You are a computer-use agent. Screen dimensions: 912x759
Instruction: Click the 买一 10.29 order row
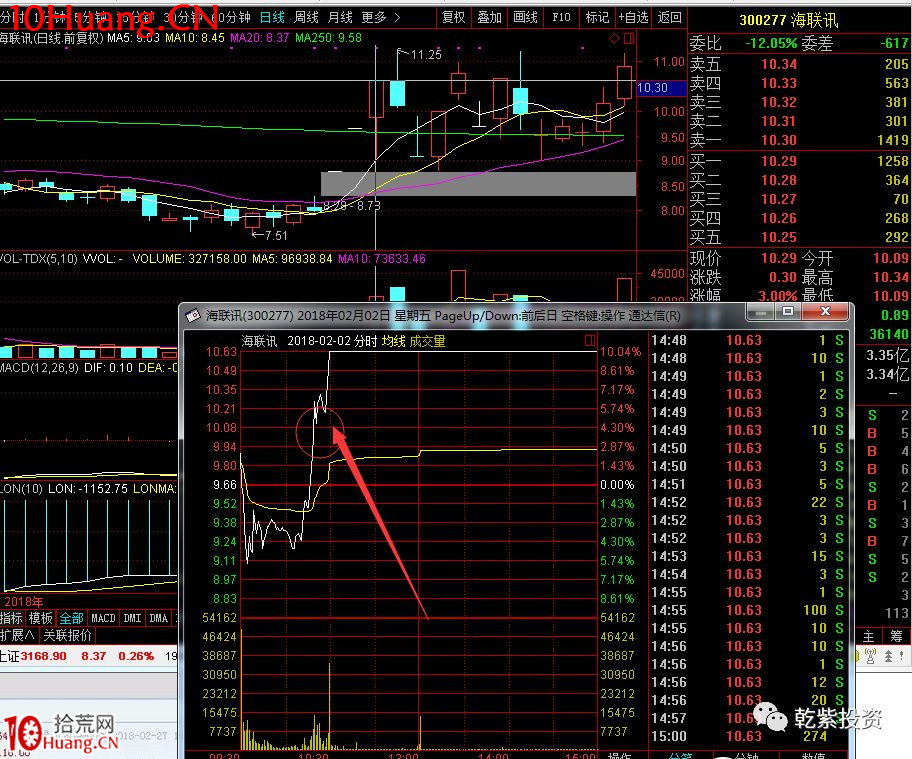[x=799, y=161]
